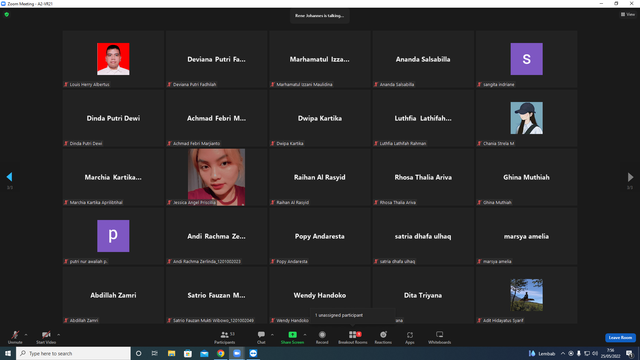This screenshot has width=640, height=360.
Task: Click Rhosa Thalia Ariva participant tile
Action: tap(423, 177)
